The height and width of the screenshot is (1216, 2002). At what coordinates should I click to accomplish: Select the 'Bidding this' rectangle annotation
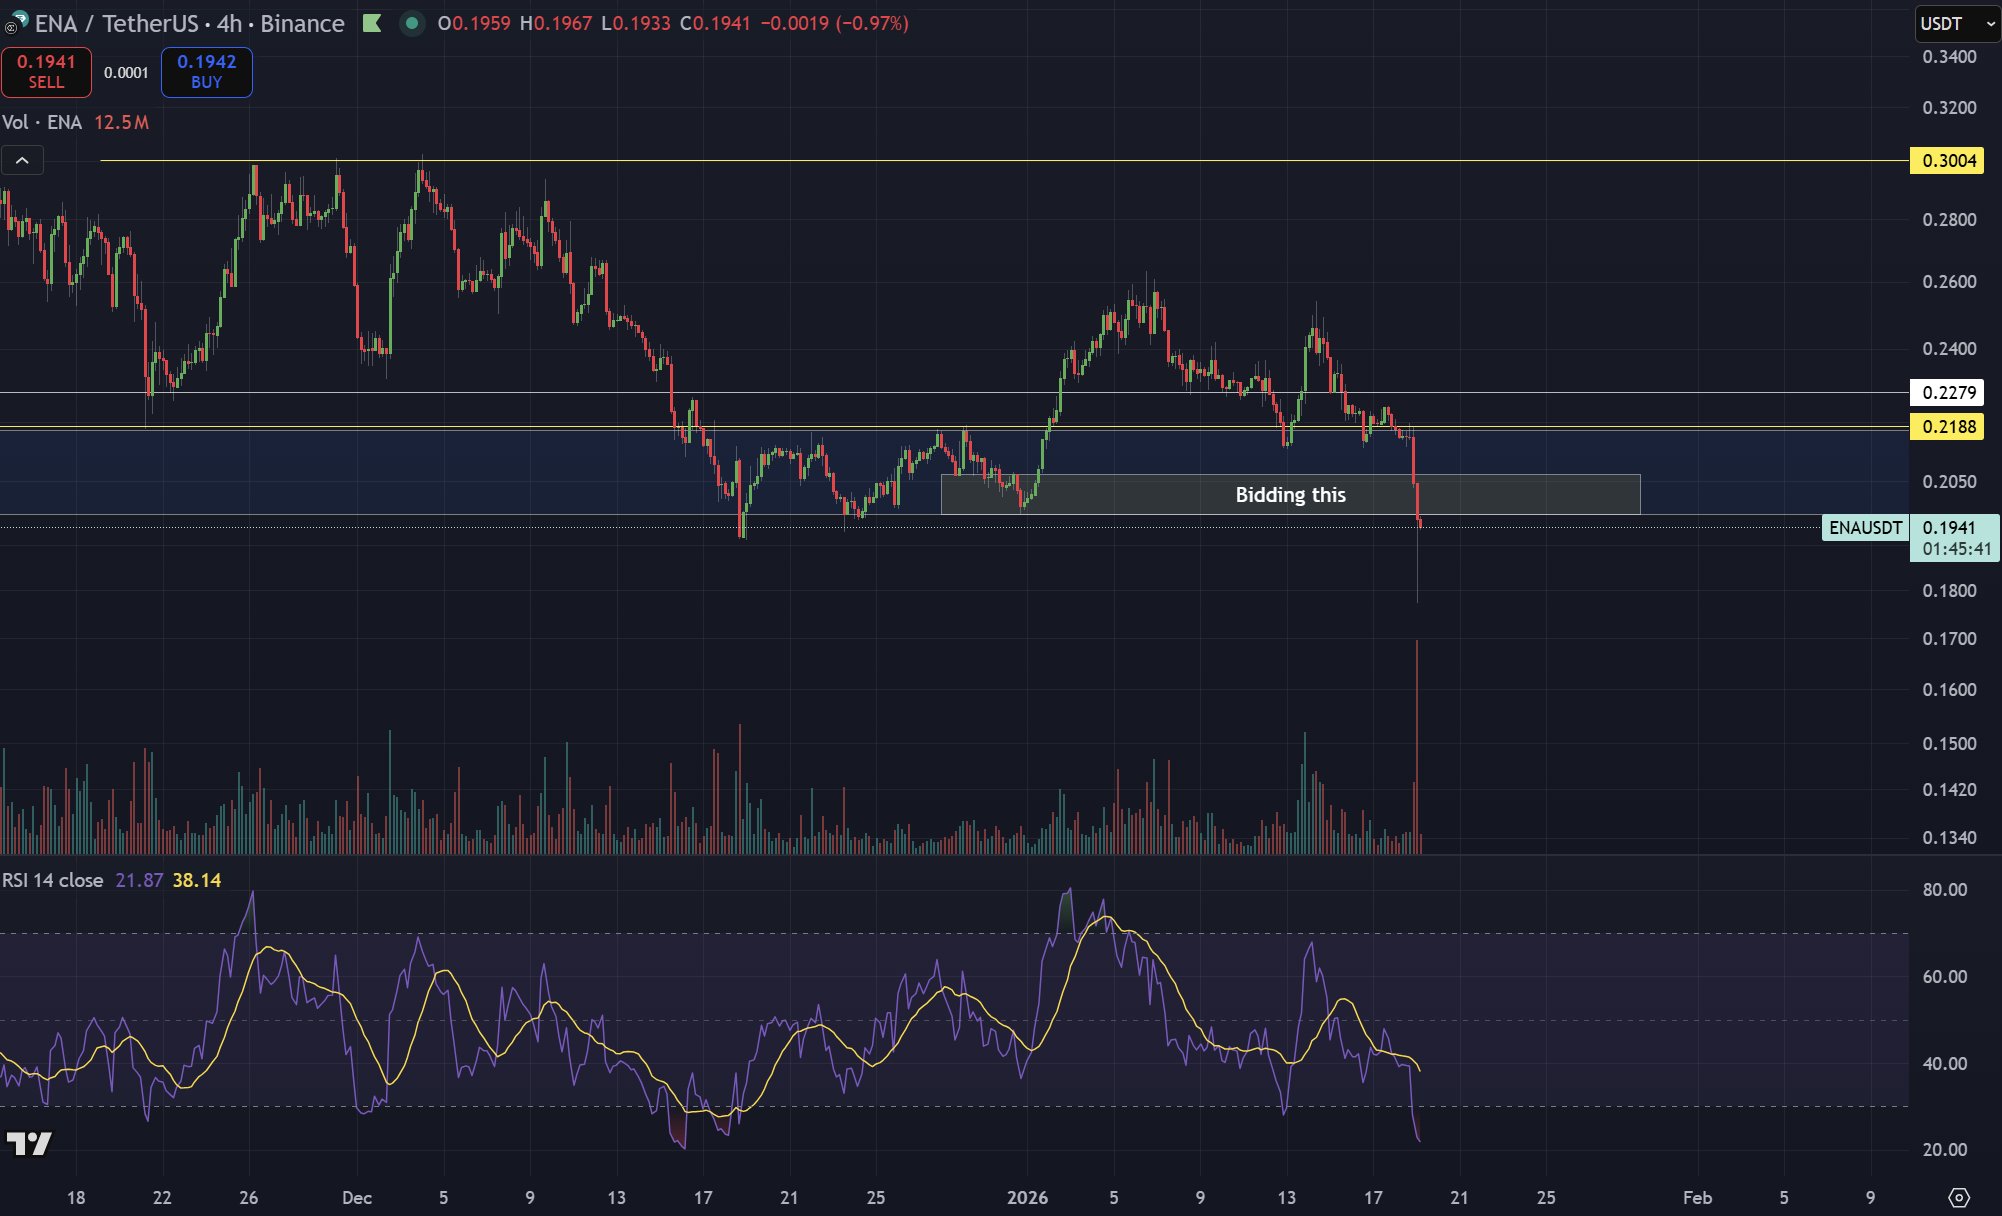(1290, 495)
